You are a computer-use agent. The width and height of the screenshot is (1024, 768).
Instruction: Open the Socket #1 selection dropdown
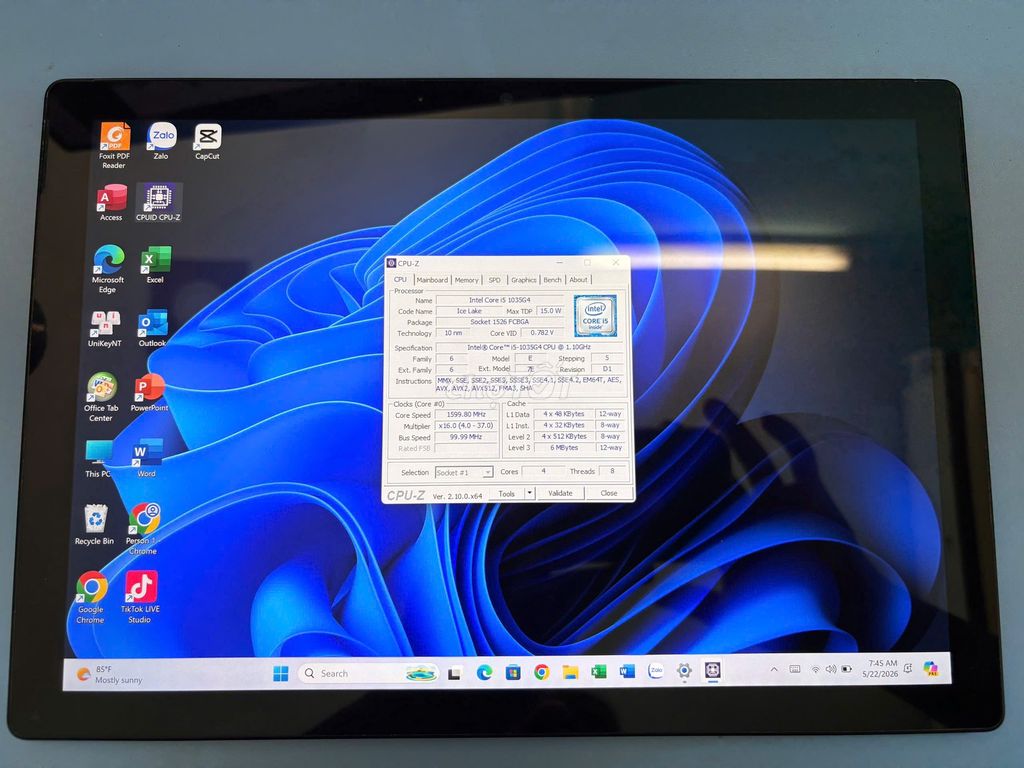click(464, 472)
